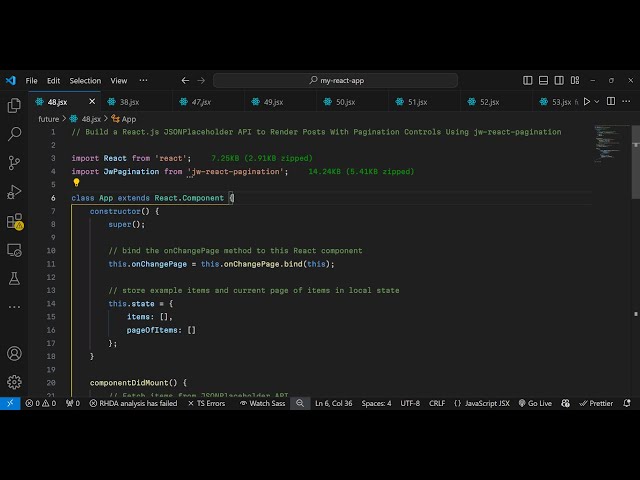Open the Search view icon
This screenshot has height=480, width=640.
point(14,133)
